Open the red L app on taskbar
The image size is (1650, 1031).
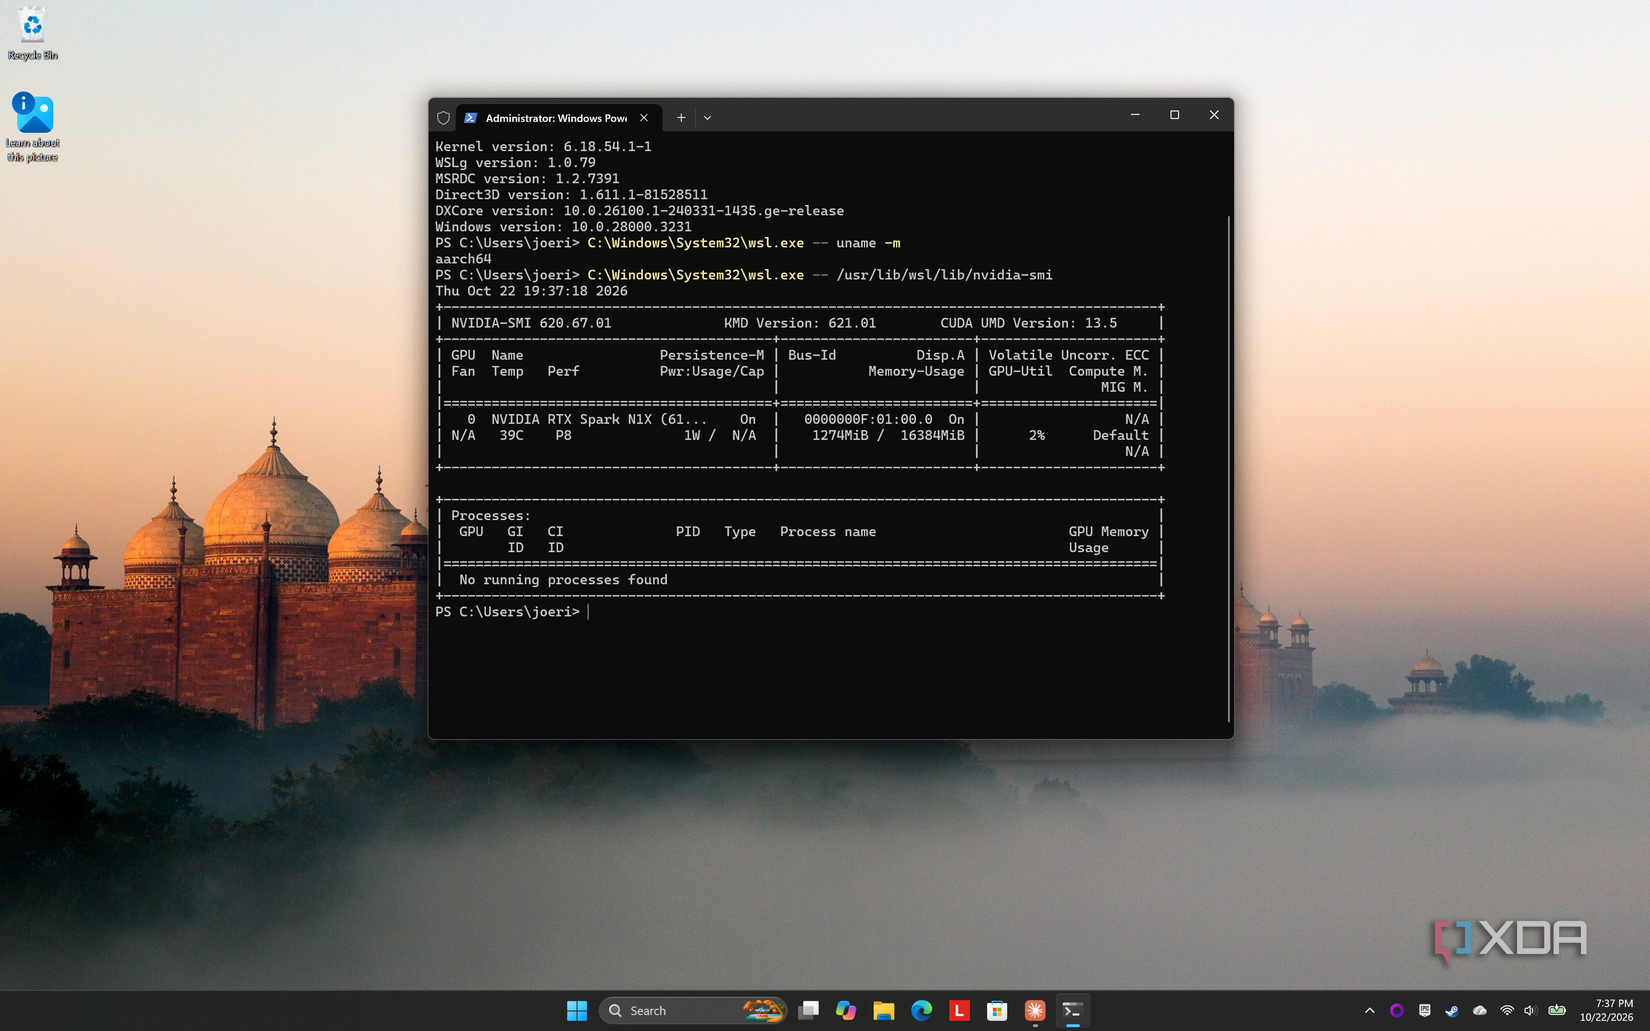(959, 1011)
